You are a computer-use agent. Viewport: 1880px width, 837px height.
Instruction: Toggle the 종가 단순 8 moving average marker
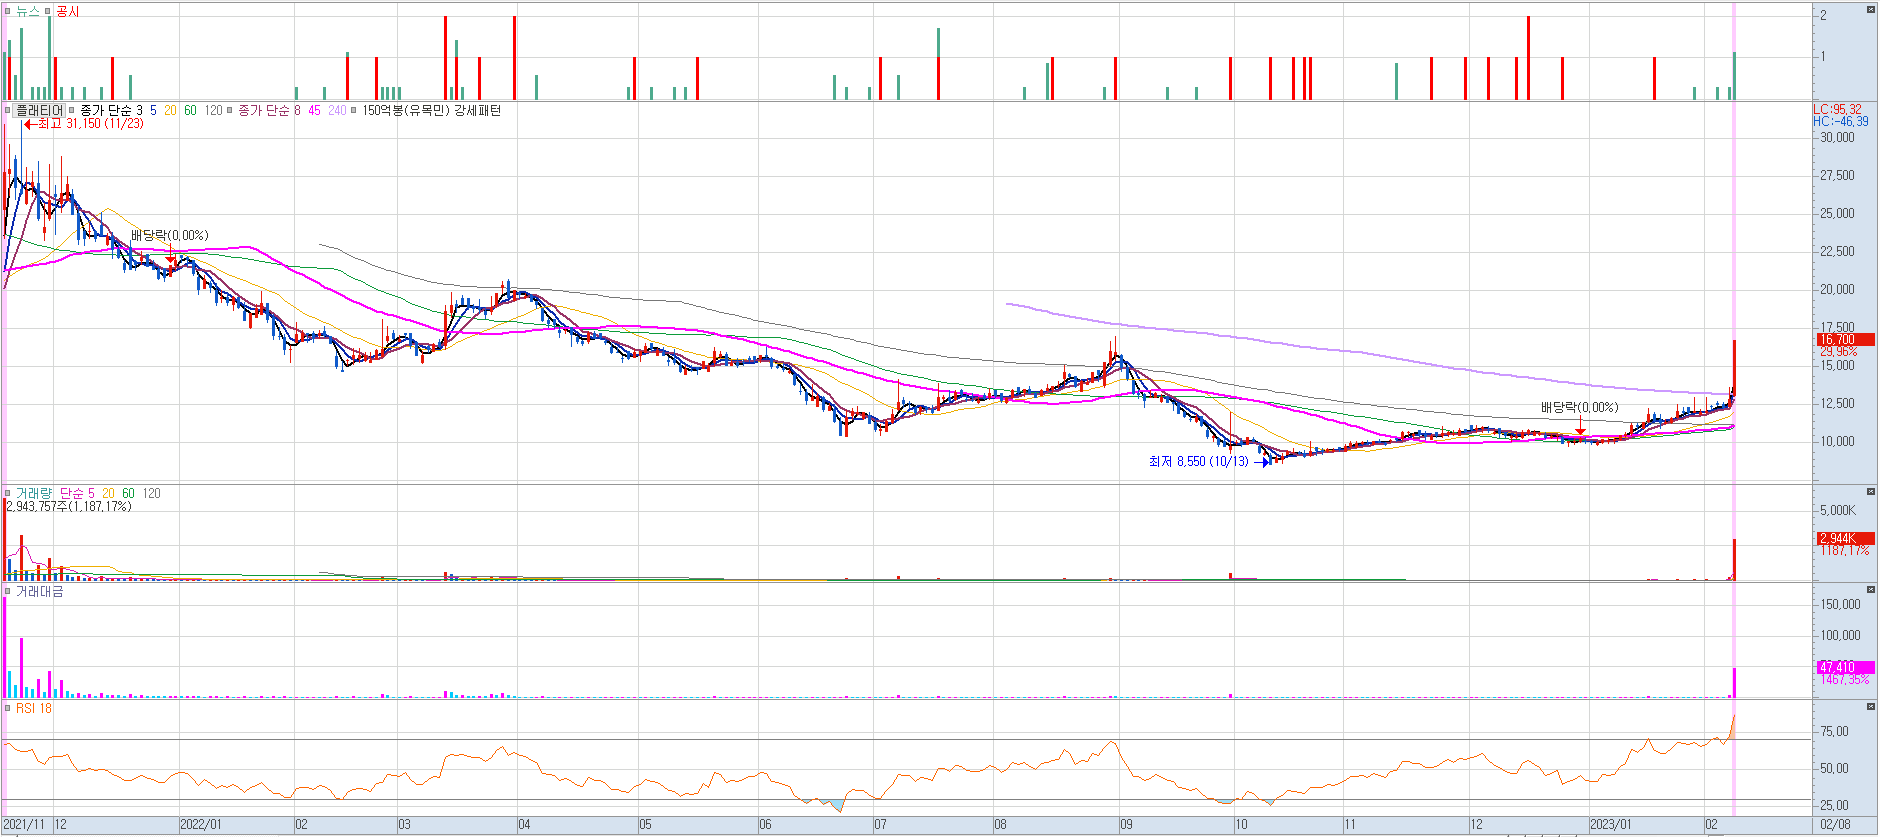tap(230, 111)
